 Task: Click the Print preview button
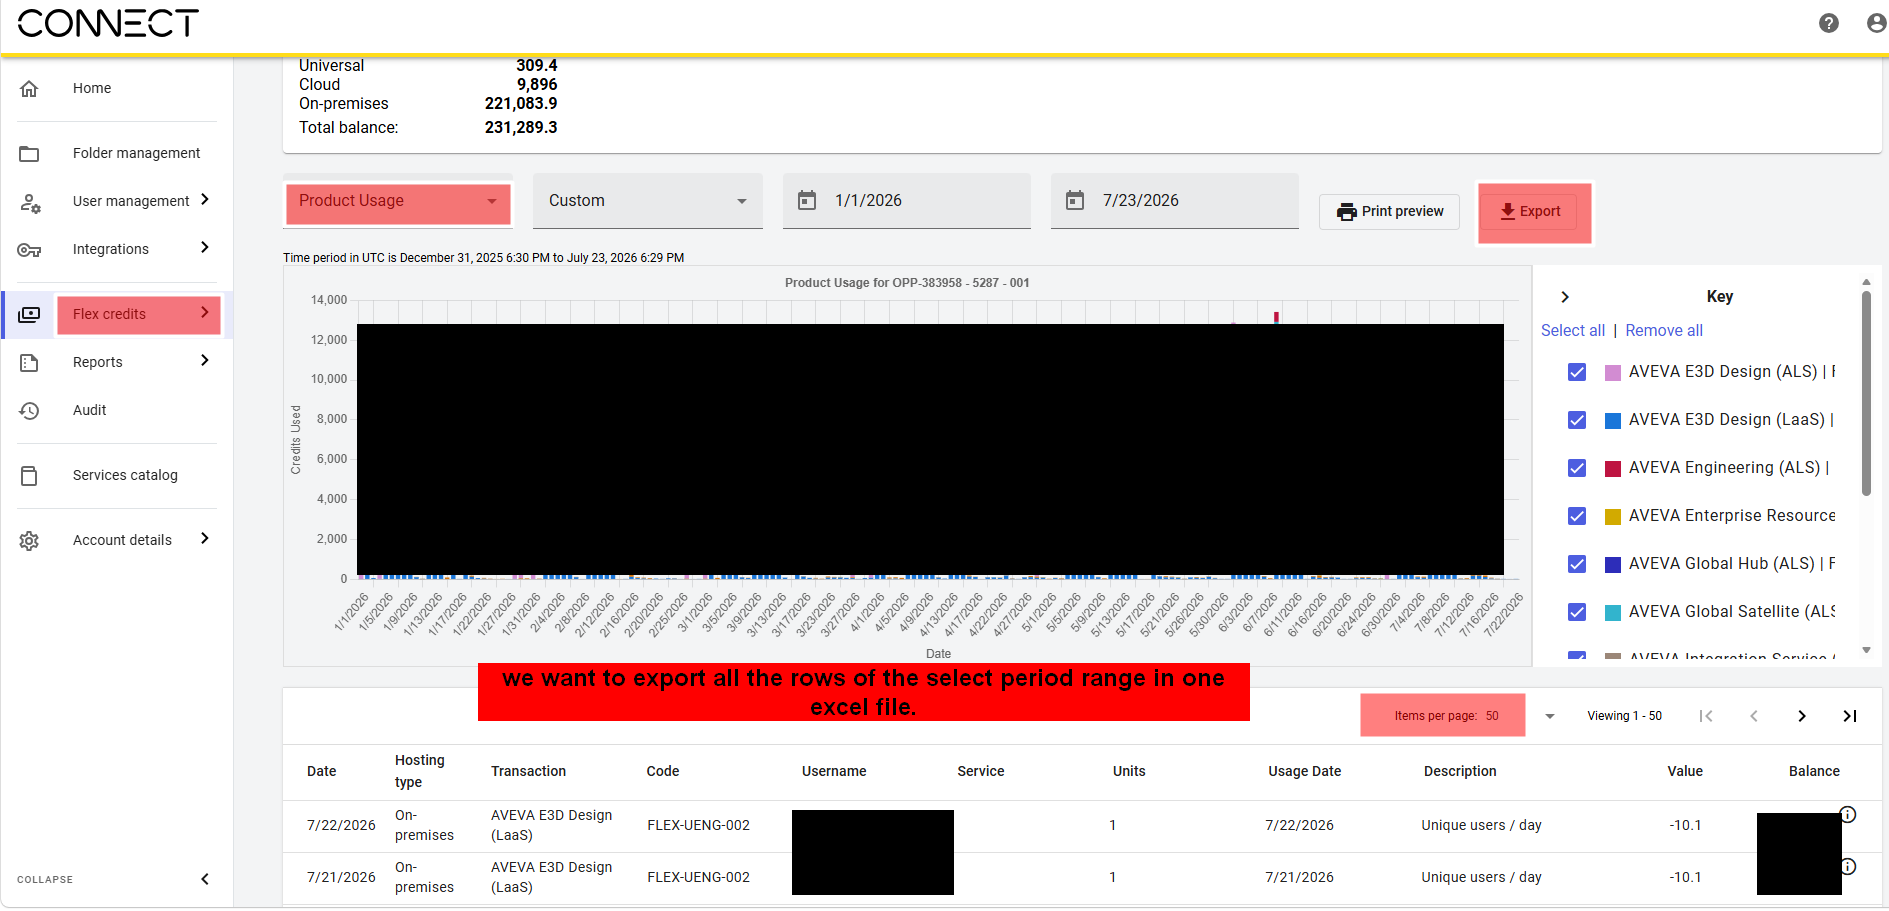(1389, 212)
